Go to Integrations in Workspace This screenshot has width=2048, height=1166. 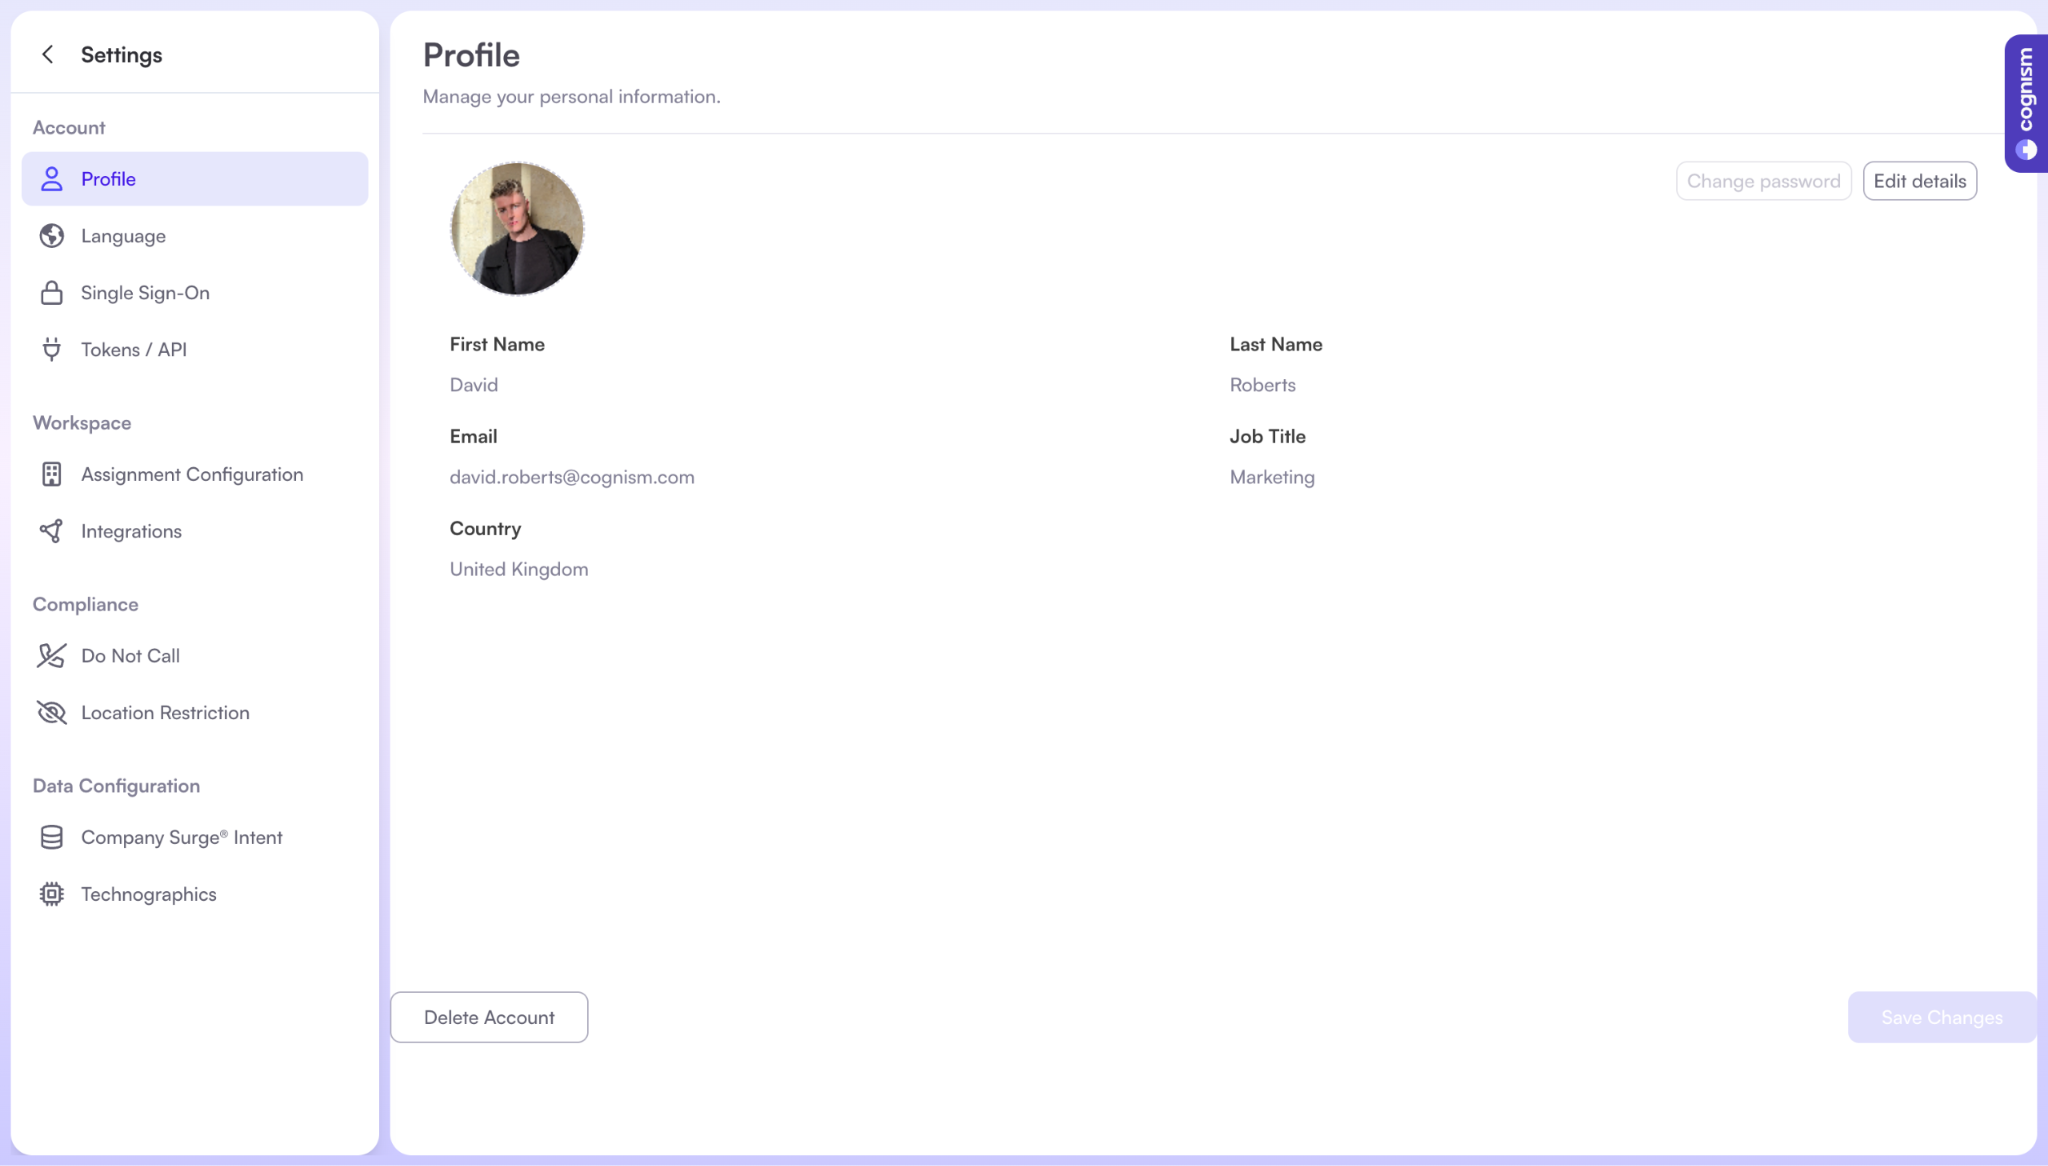click(x=131, y=531)
